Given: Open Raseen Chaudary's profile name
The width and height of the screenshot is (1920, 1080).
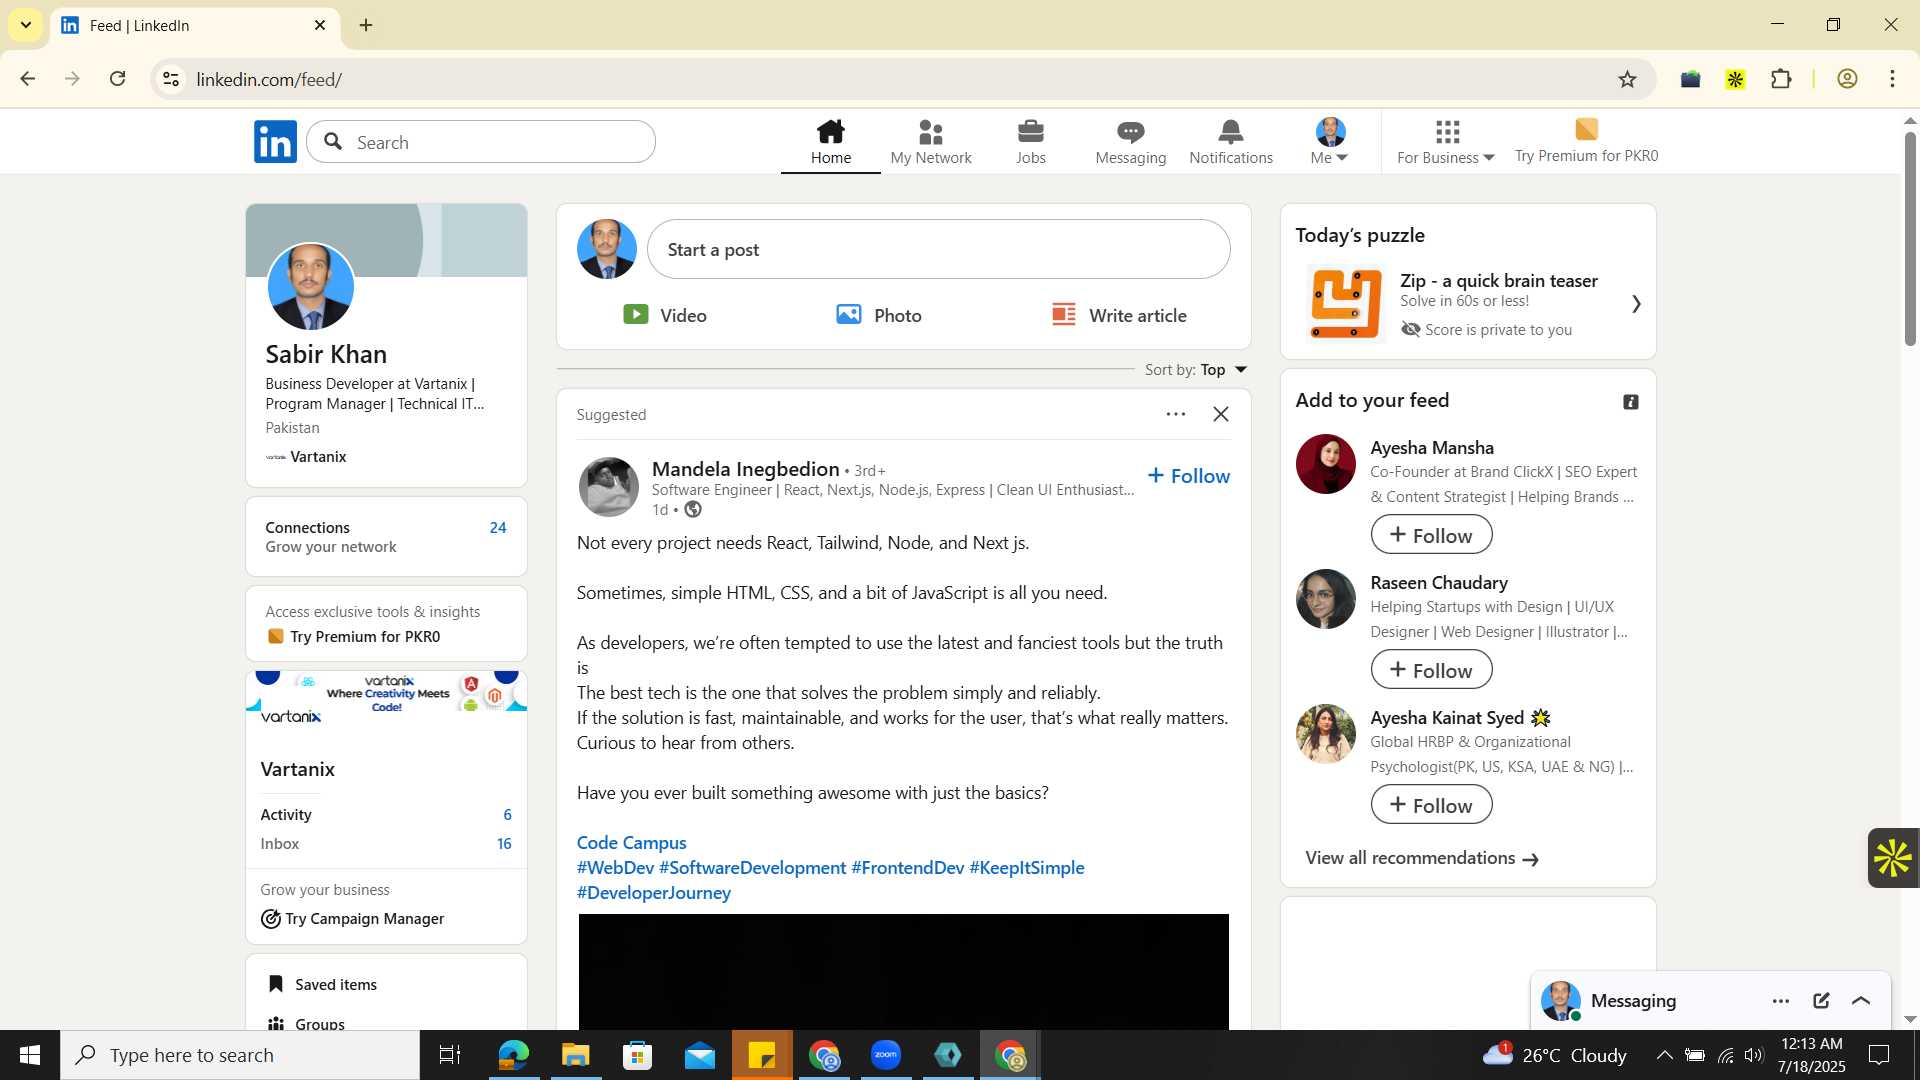Looking at the screenshot, I should coord(1438,583).
